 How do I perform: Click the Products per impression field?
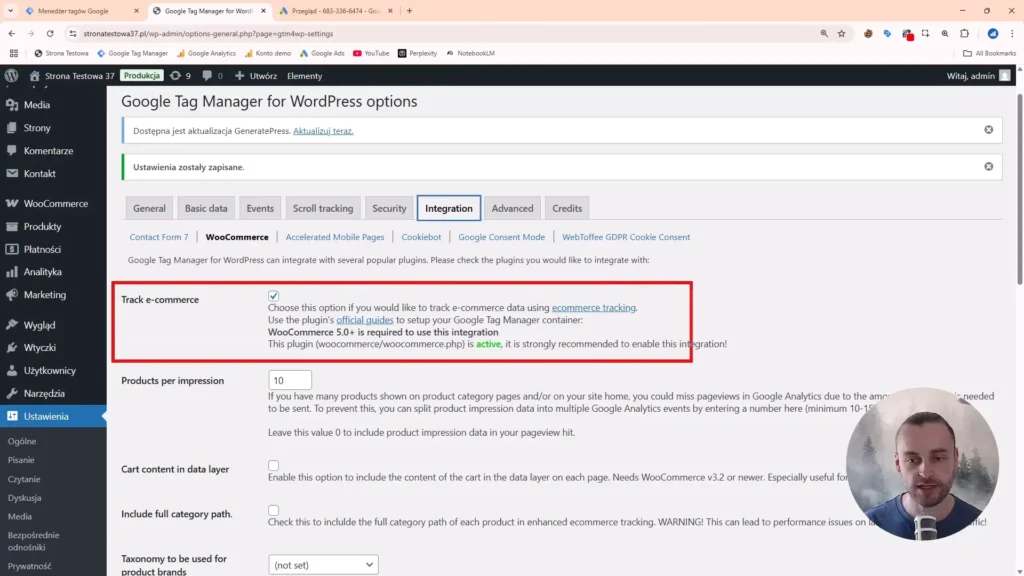click(x=290, y=380)
